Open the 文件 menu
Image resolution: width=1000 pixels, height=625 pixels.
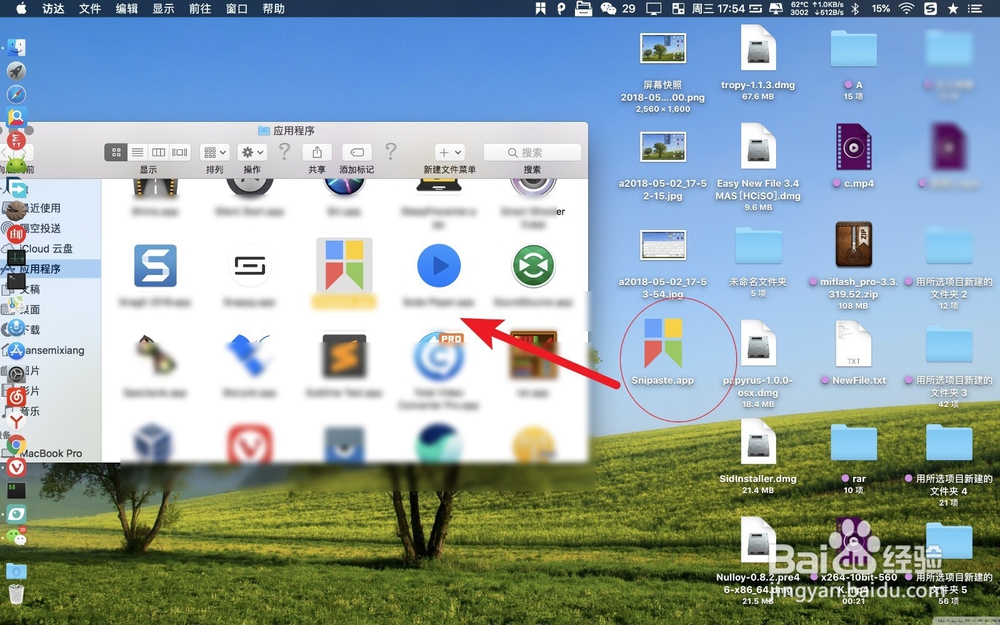(90, 8)
